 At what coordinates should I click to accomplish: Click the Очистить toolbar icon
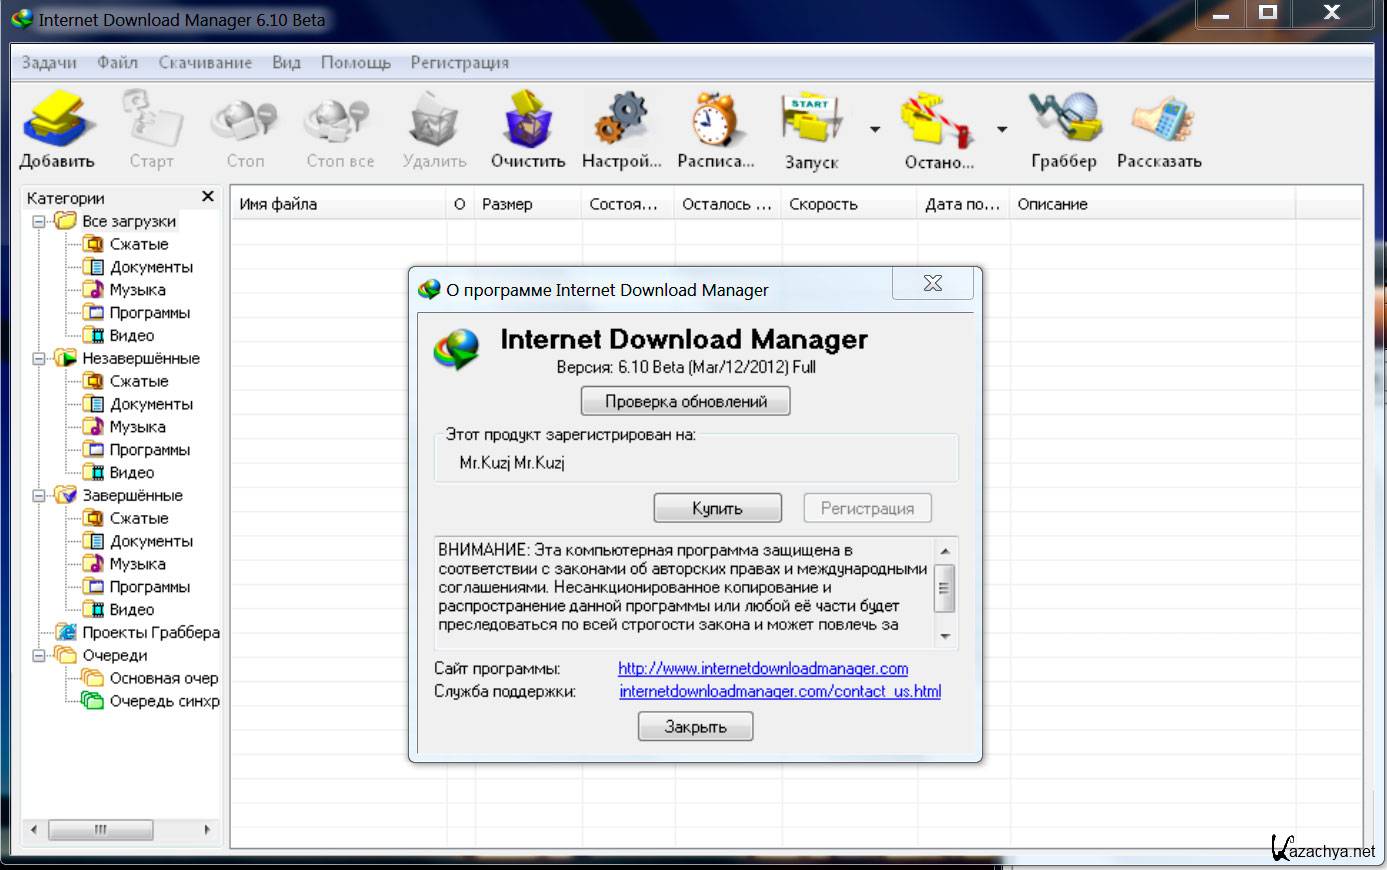click(x=528, y=120)
